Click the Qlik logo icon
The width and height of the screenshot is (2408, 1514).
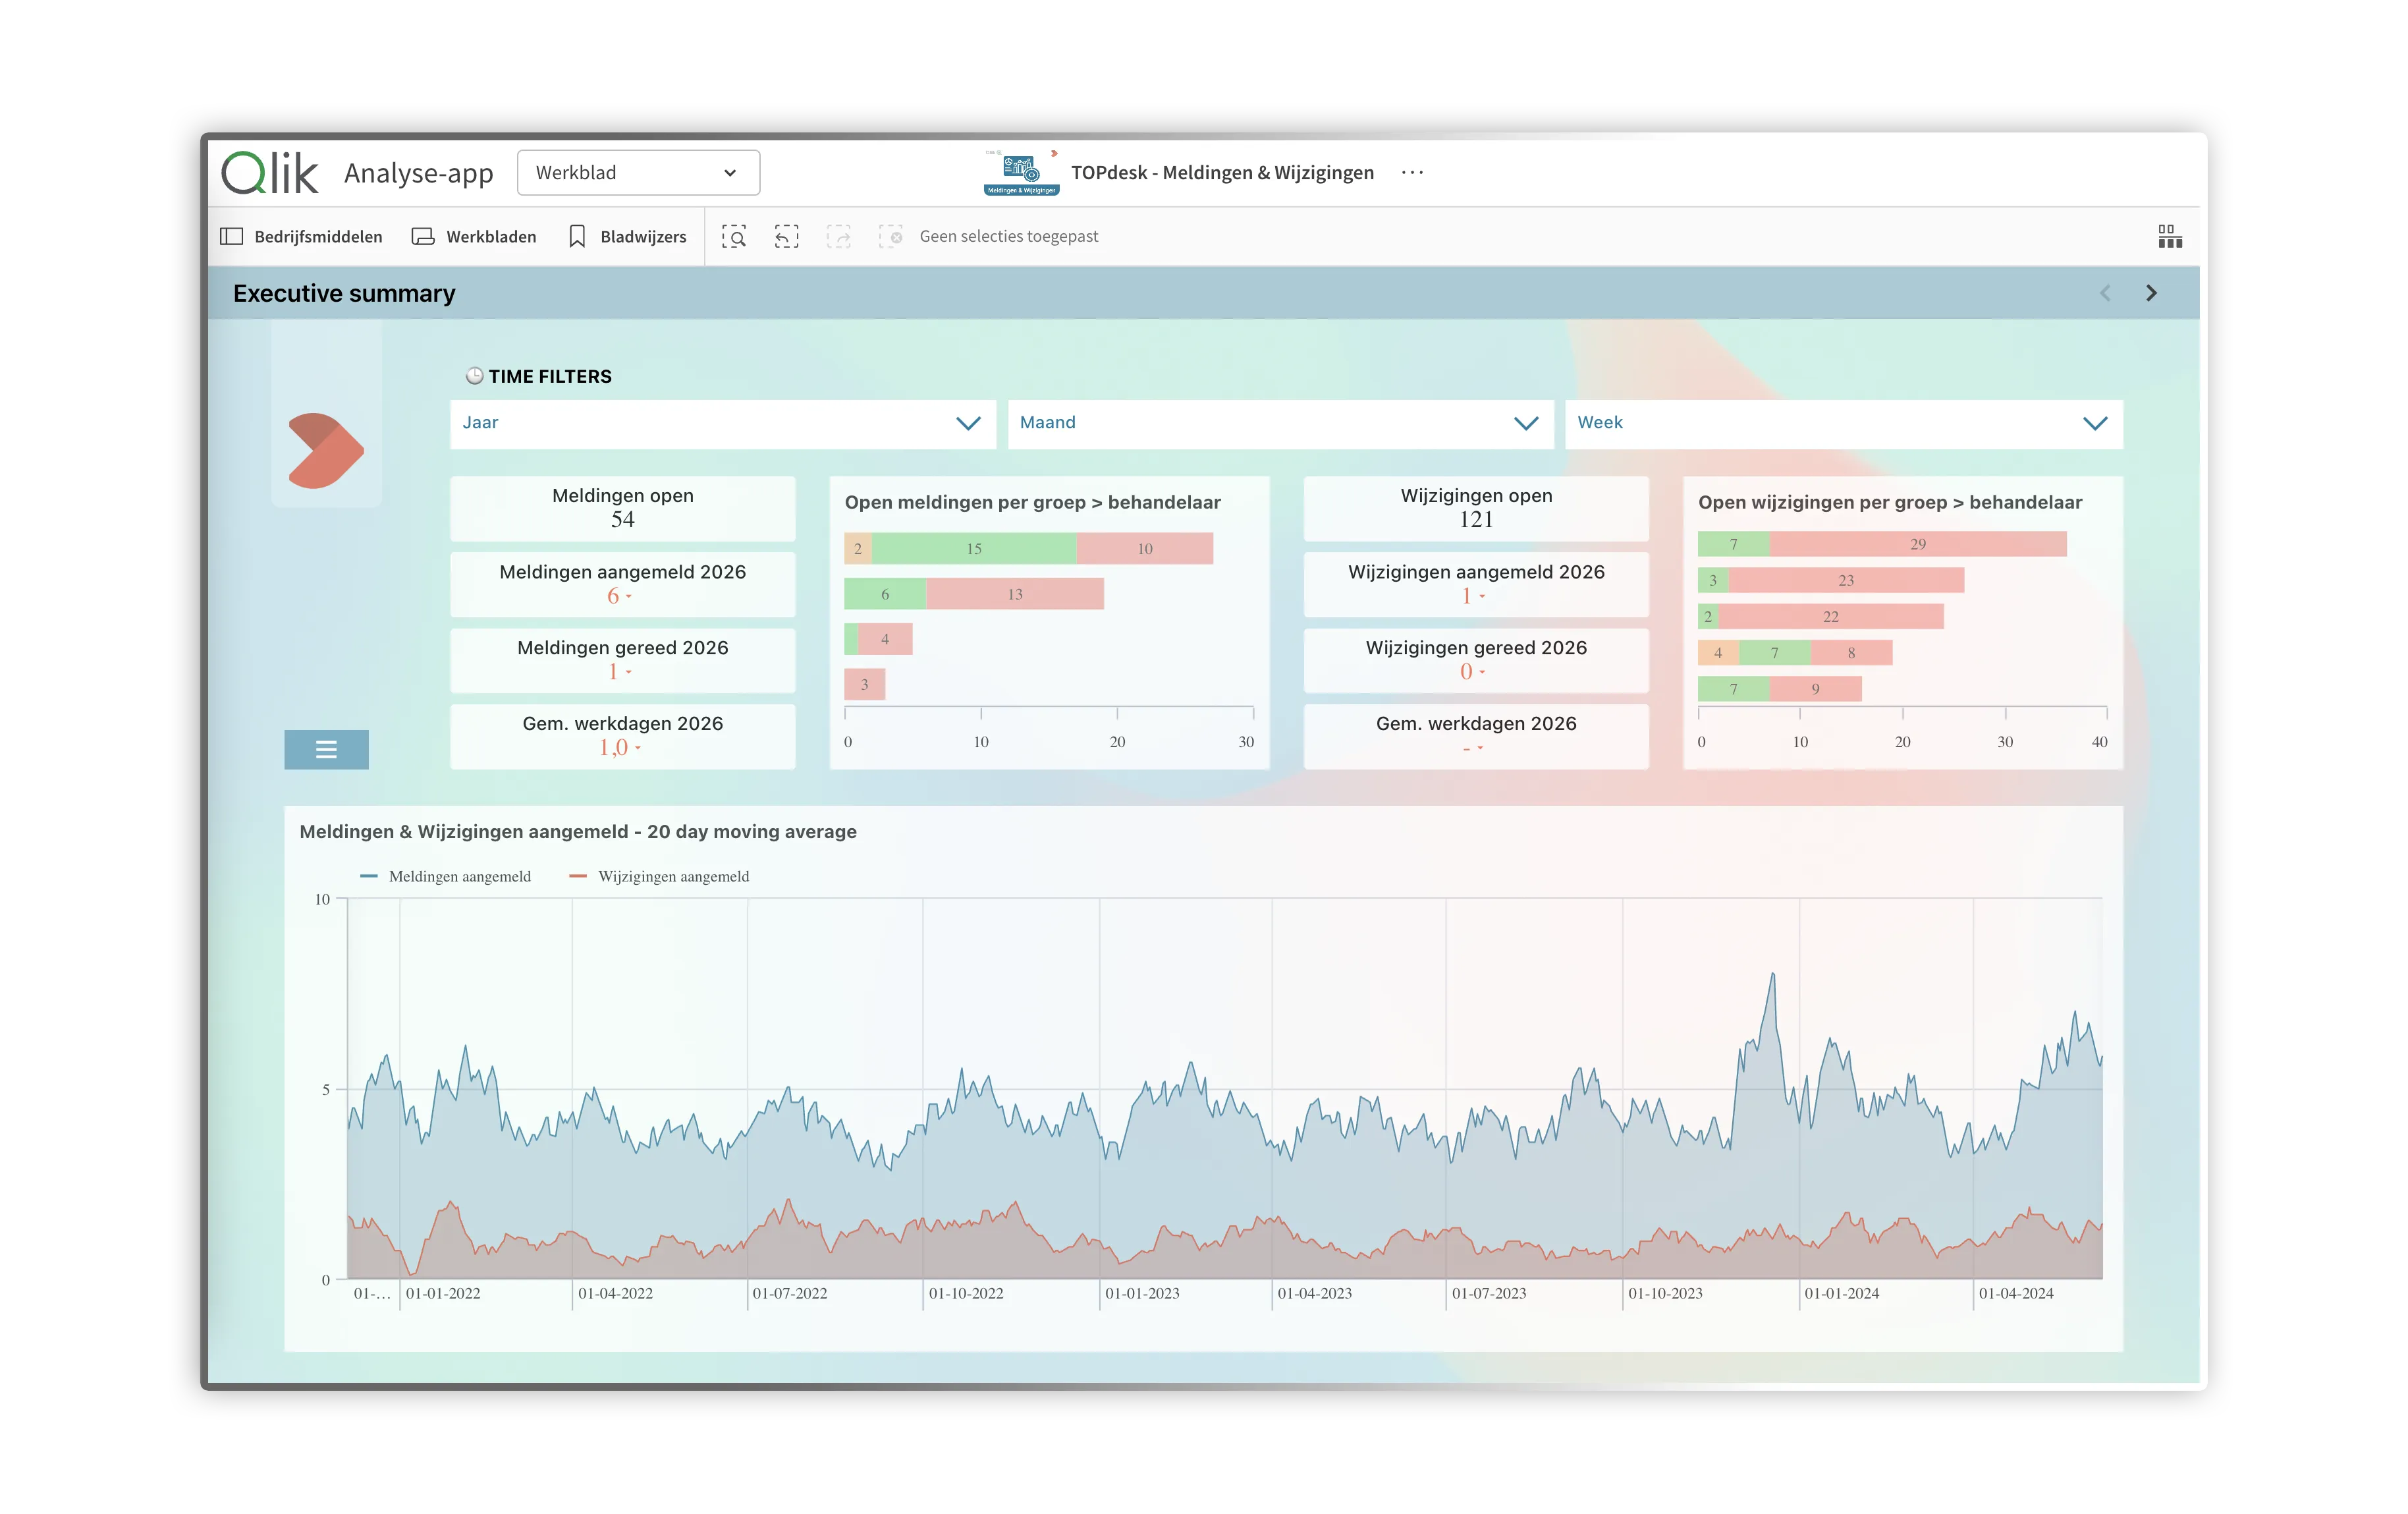pyautogui.click(x=269, y=173)
